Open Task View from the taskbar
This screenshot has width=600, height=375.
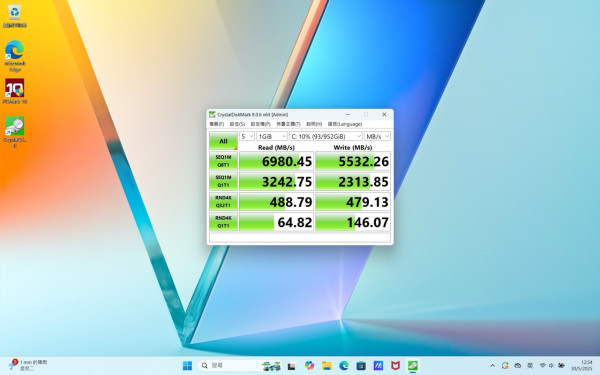point(292,366)
